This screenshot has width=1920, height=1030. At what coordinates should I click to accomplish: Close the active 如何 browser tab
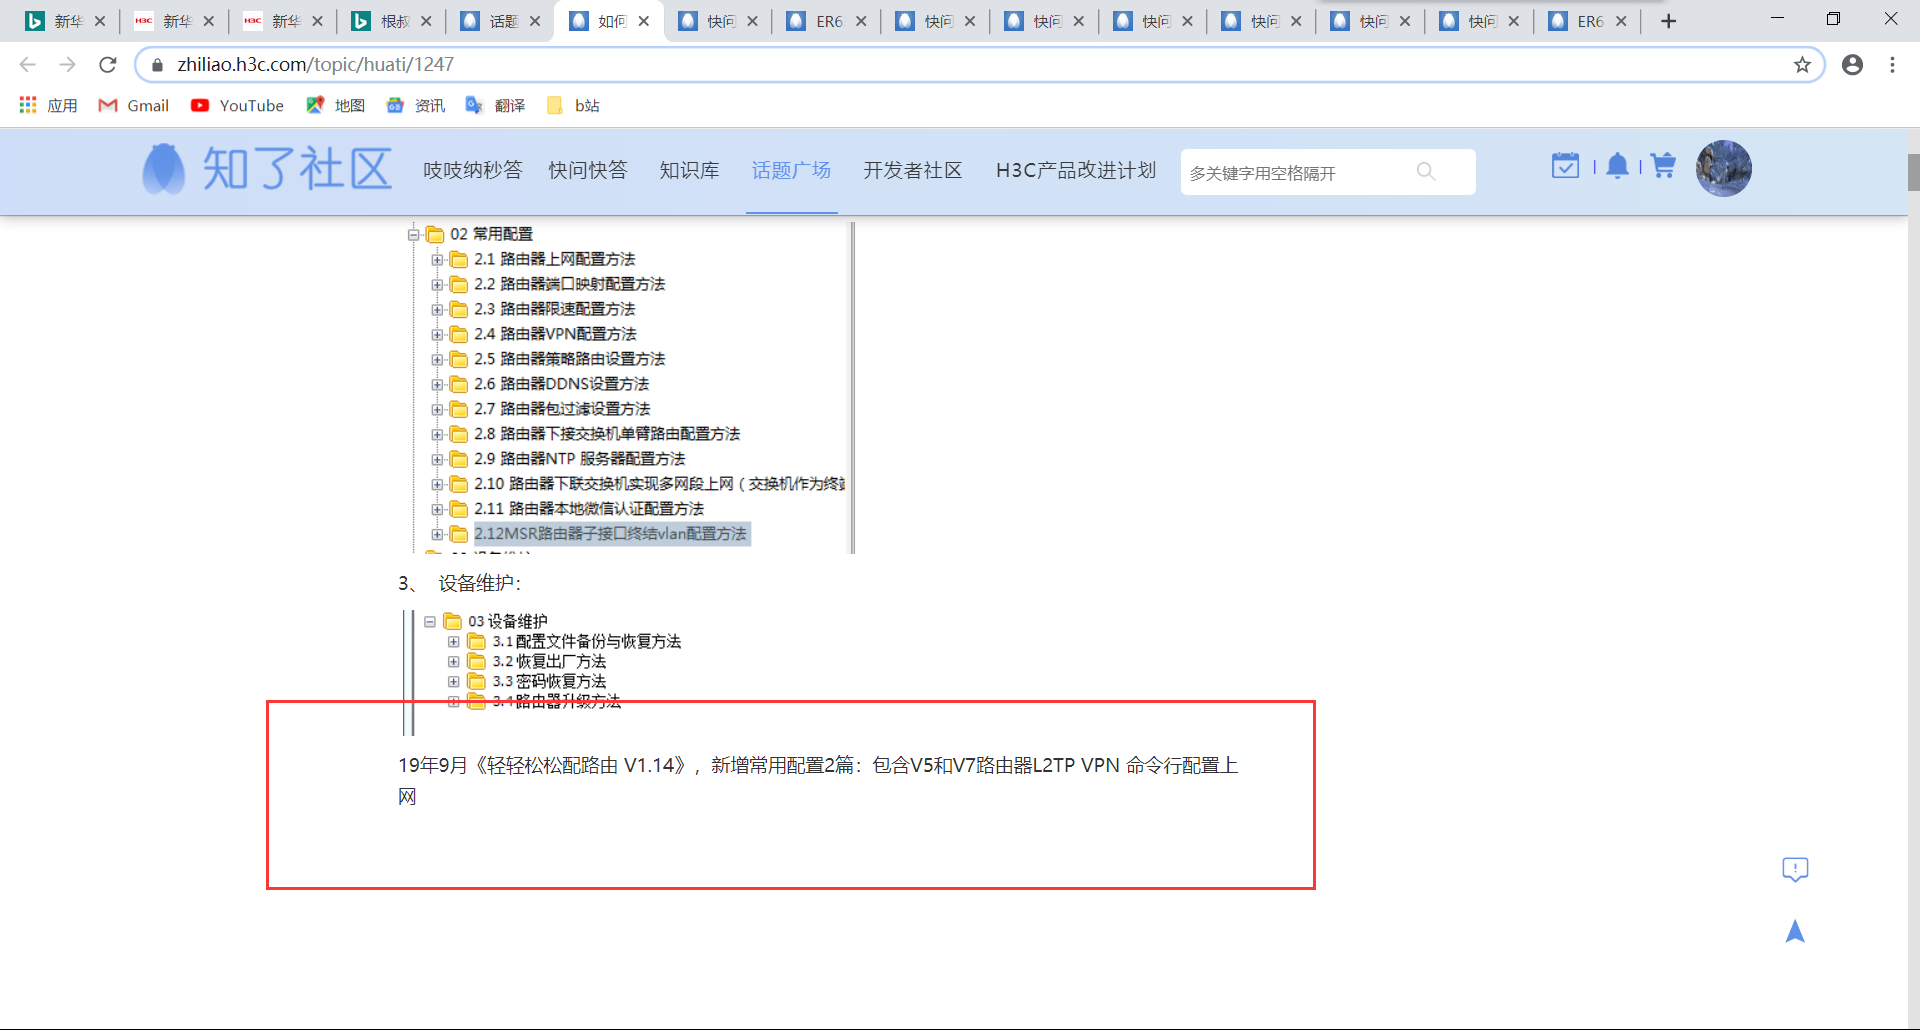(644, 21)
